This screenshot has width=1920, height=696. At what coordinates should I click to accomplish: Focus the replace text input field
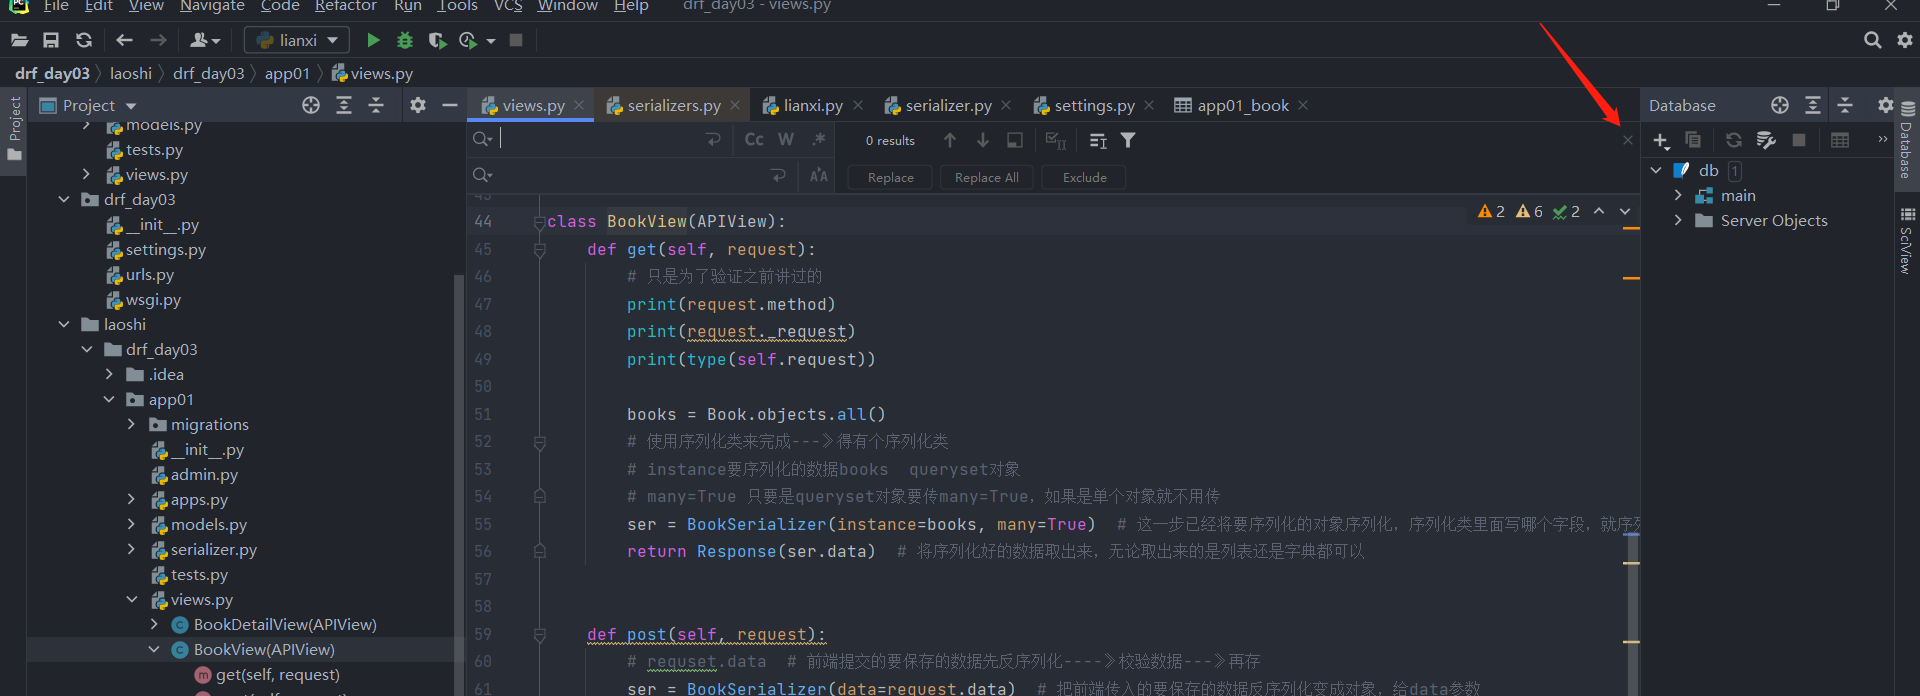tap(630, 176)
